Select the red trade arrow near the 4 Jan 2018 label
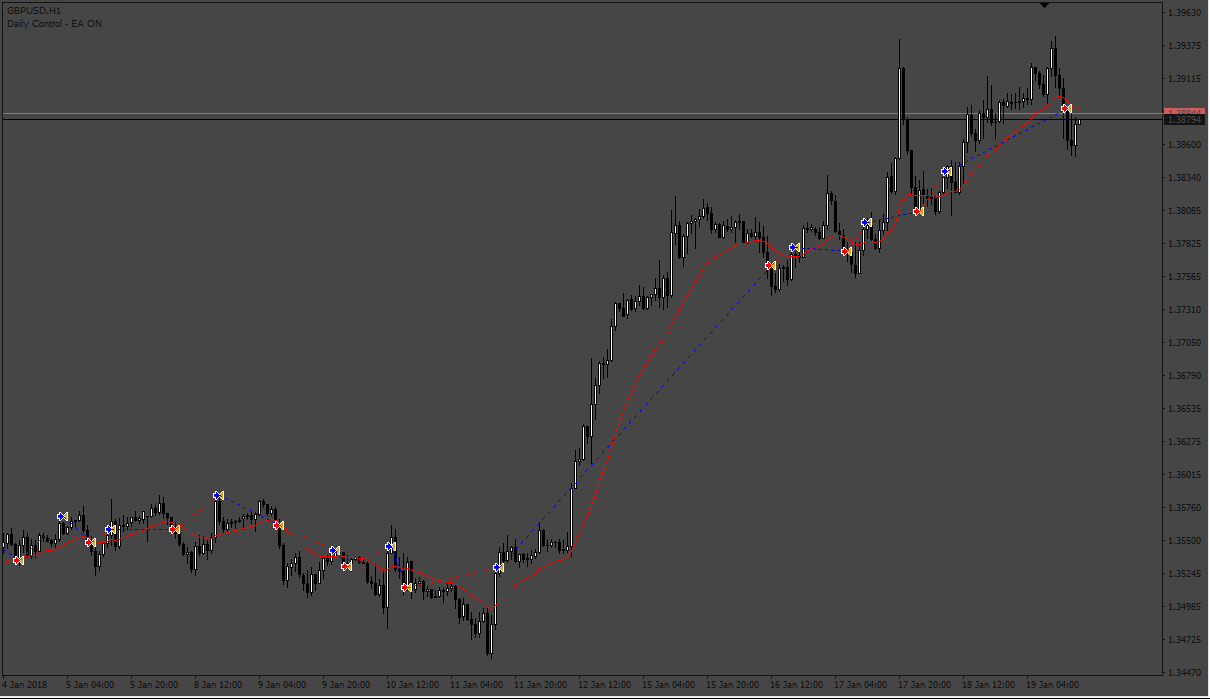Screen dimensions: 1210x699 [x=18, y=560]
